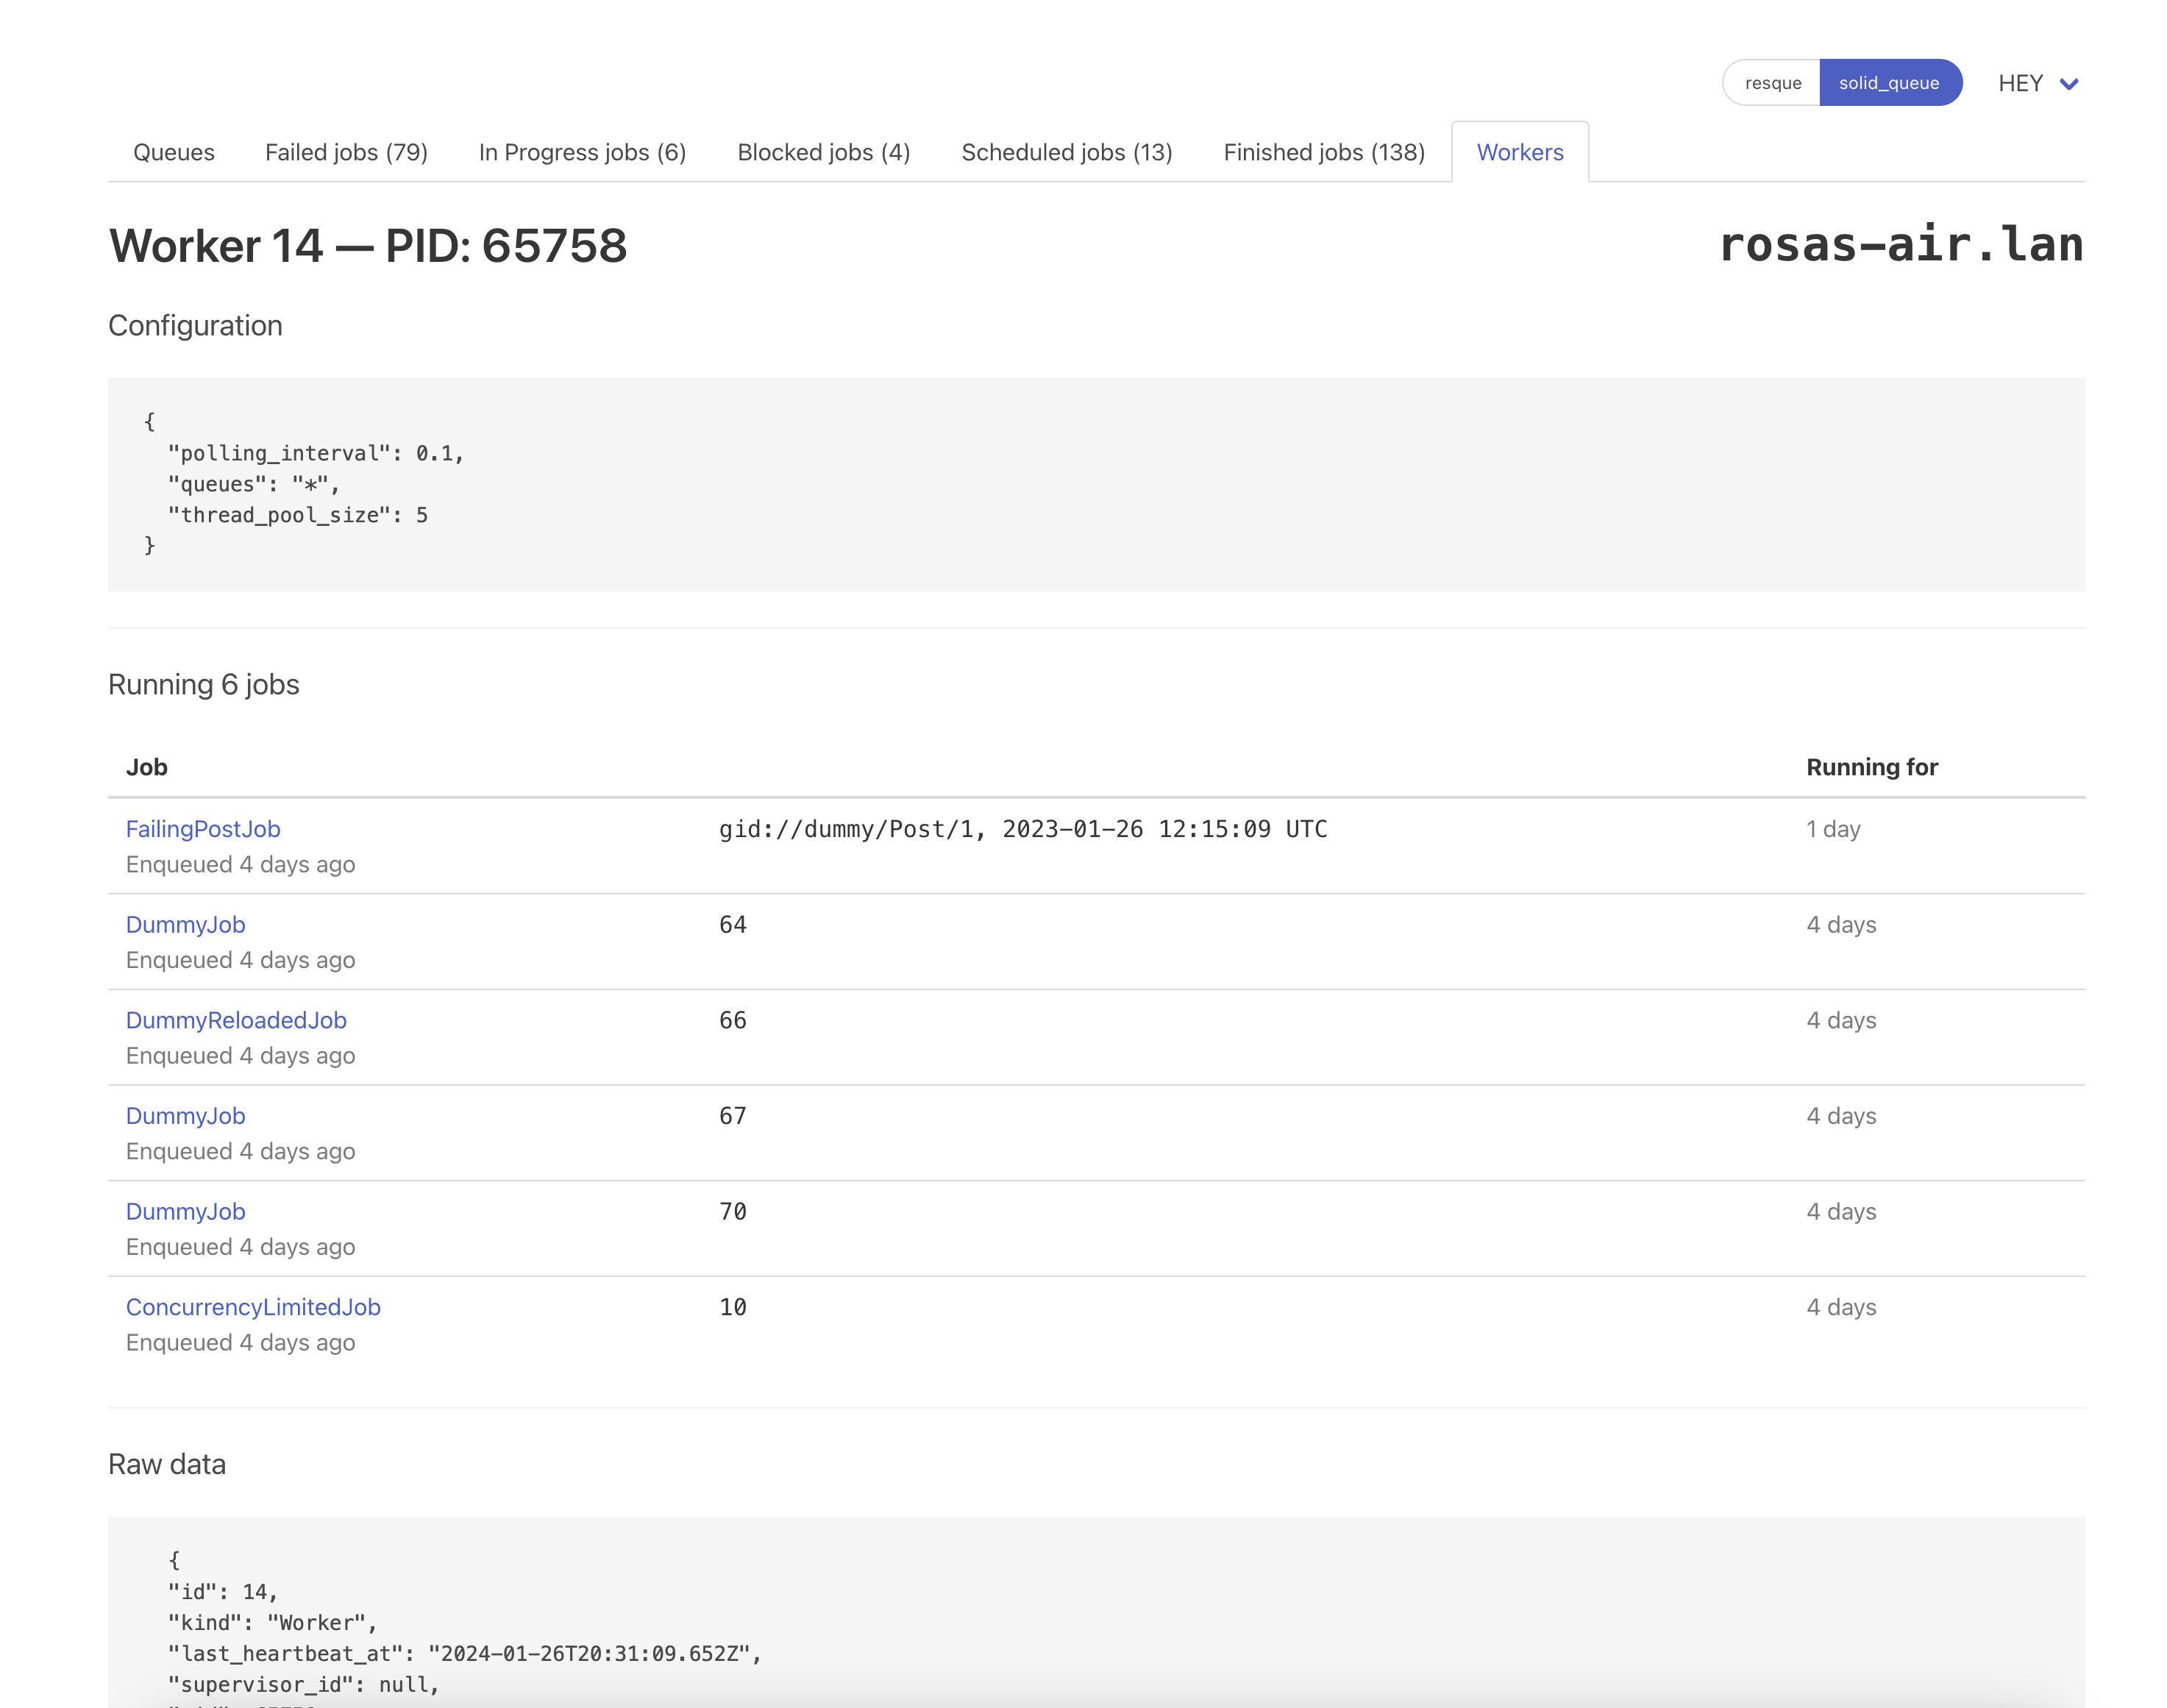The width and height of the screenshot is (2167, 1708).
Task: View the Blocked jobs (4) tab
Action: point(823,152)
